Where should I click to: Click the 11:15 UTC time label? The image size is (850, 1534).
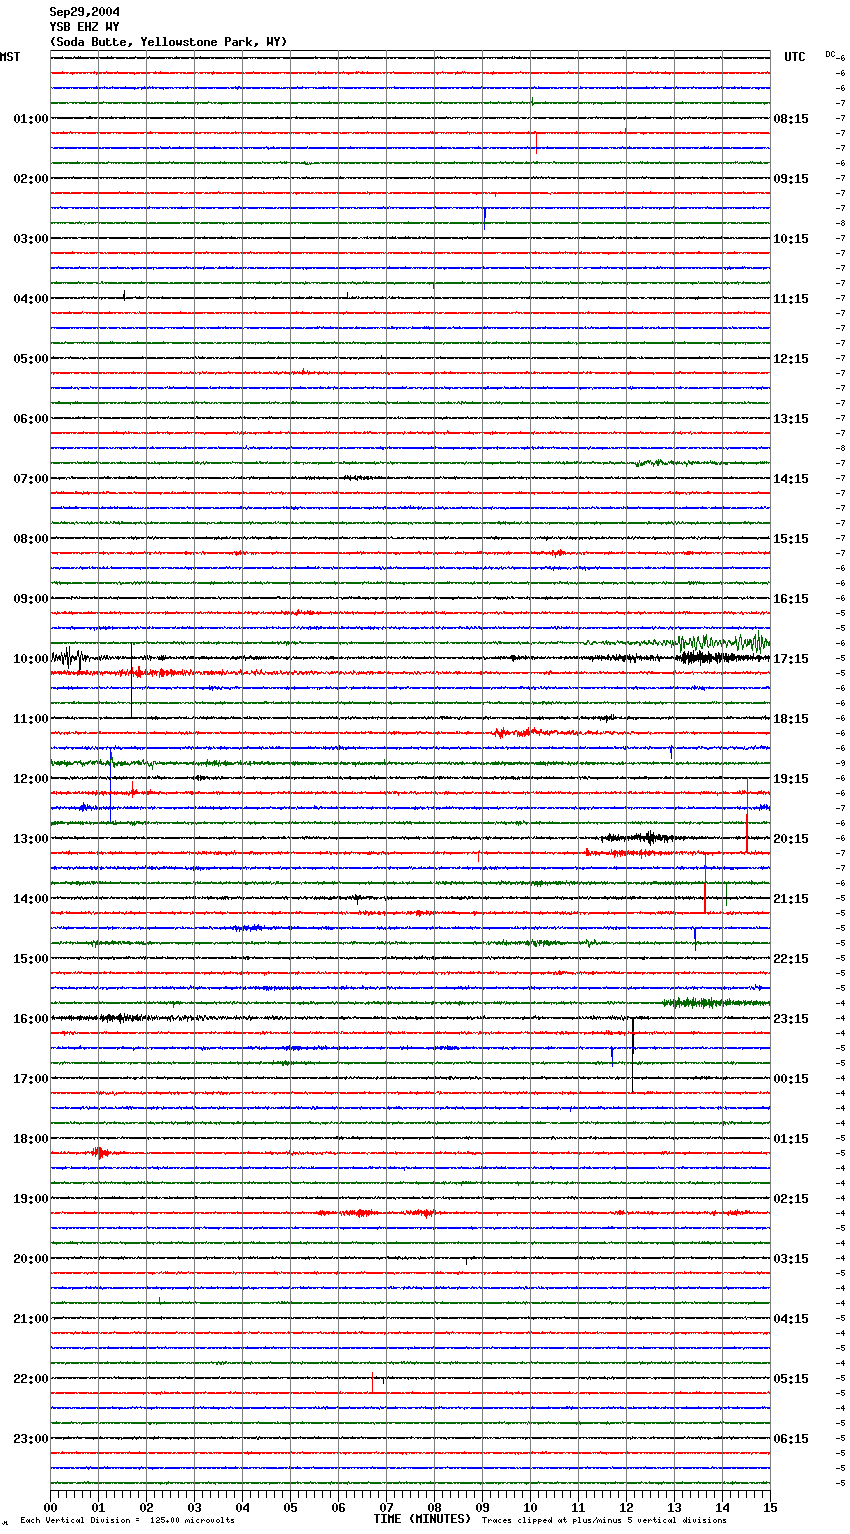click(791, 299)
